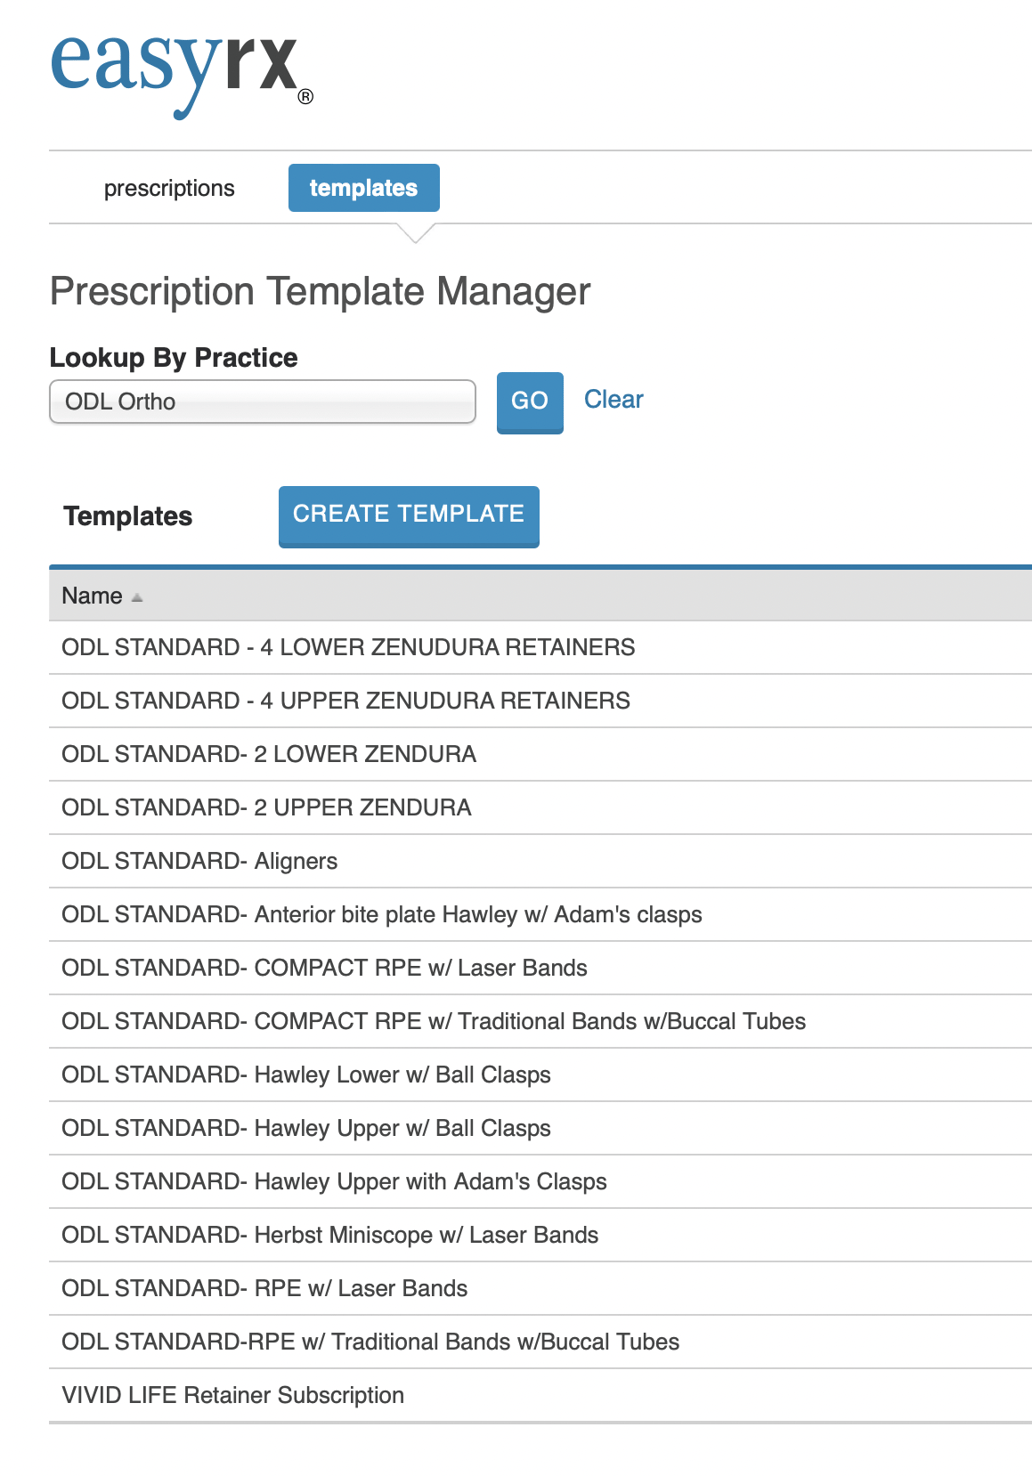This screenshot has height=1476, width=1032.
Task: Click the Clear link
Action: [613, 400]
